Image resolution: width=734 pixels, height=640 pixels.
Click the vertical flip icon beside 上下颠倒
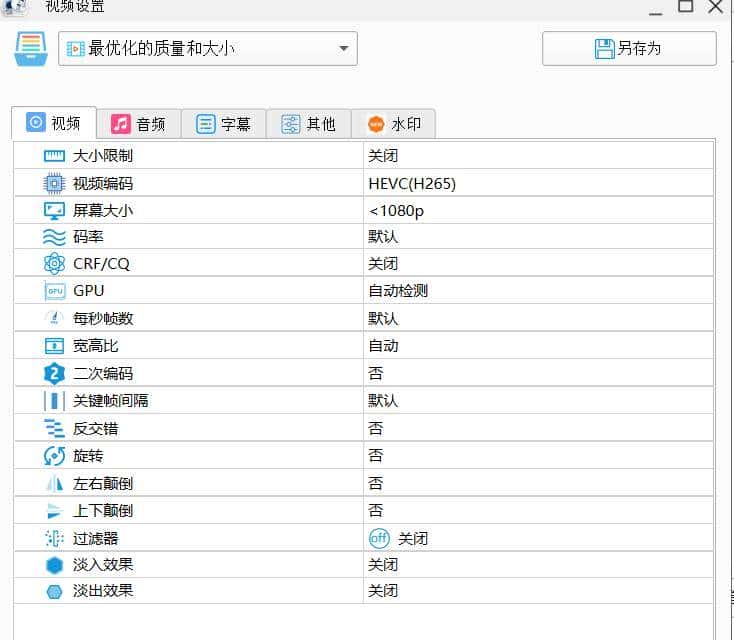coord(54,511)
